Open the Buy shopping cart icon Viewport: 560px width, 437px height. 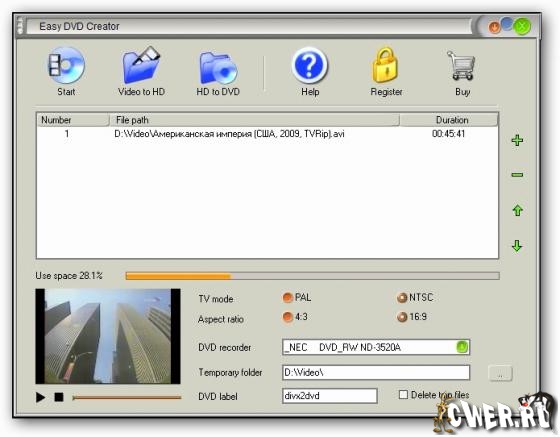[462, 65]
